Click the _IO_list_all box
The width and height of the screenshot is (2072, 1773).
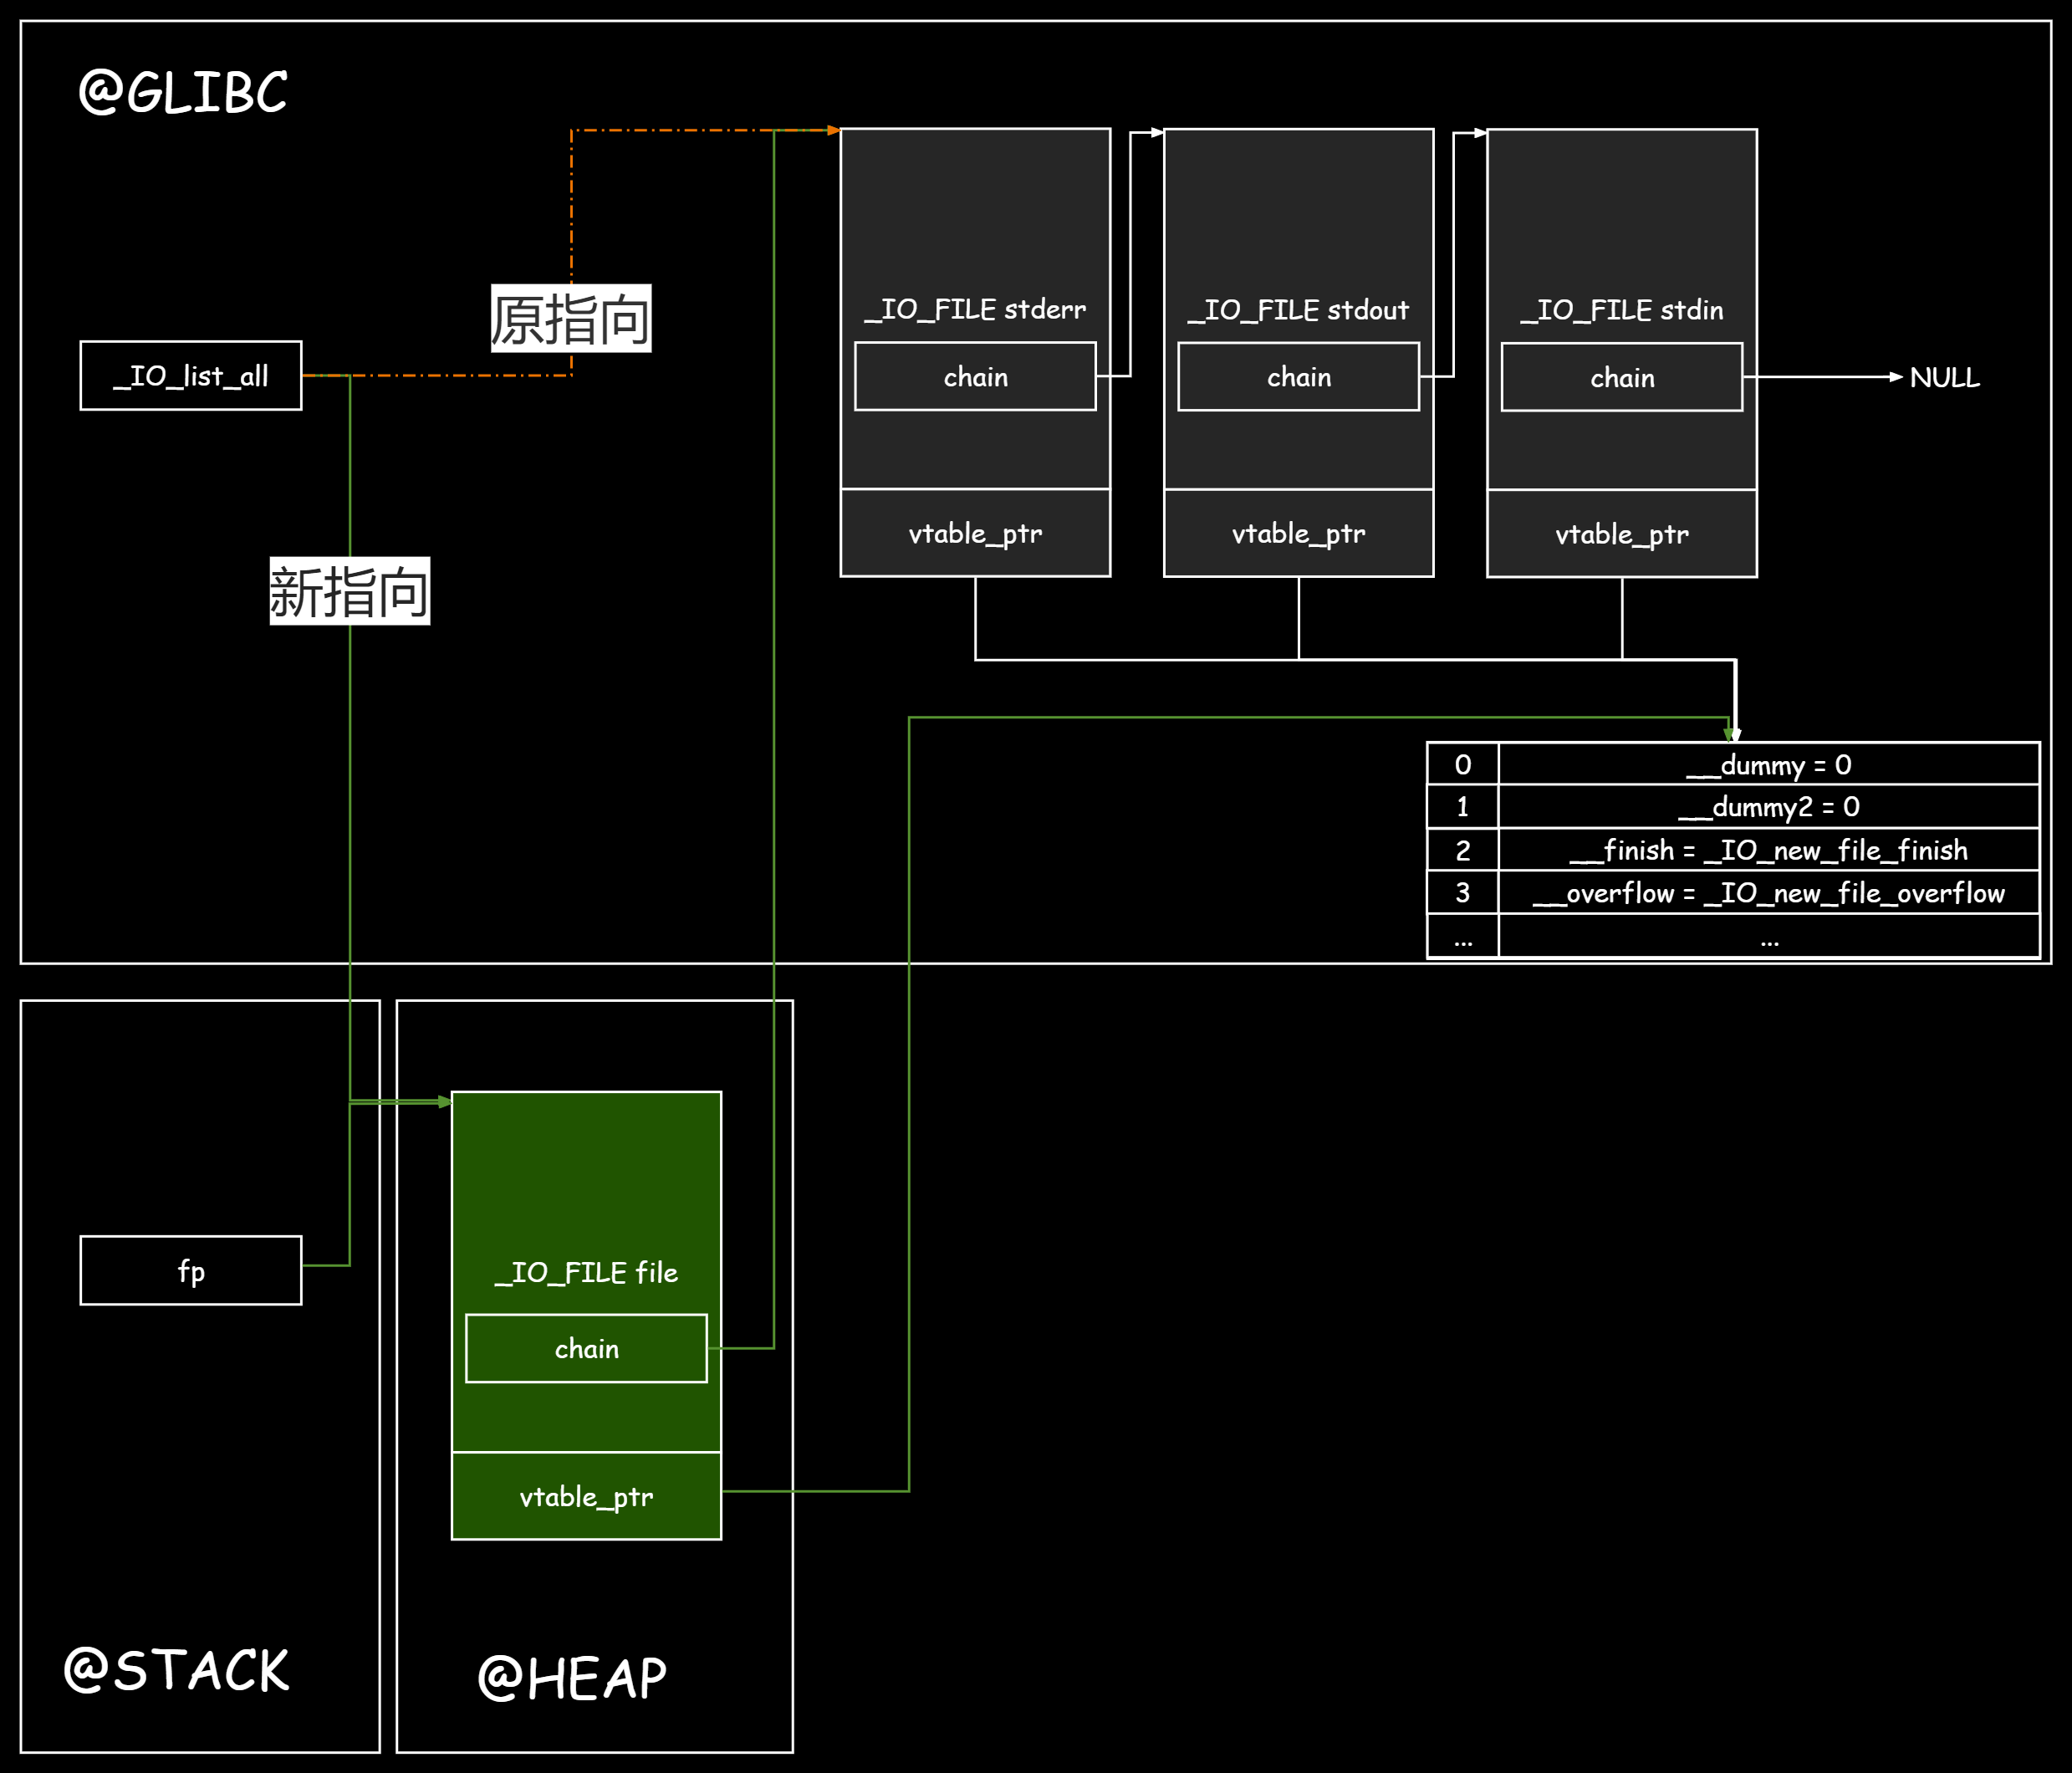click(190, 376)
